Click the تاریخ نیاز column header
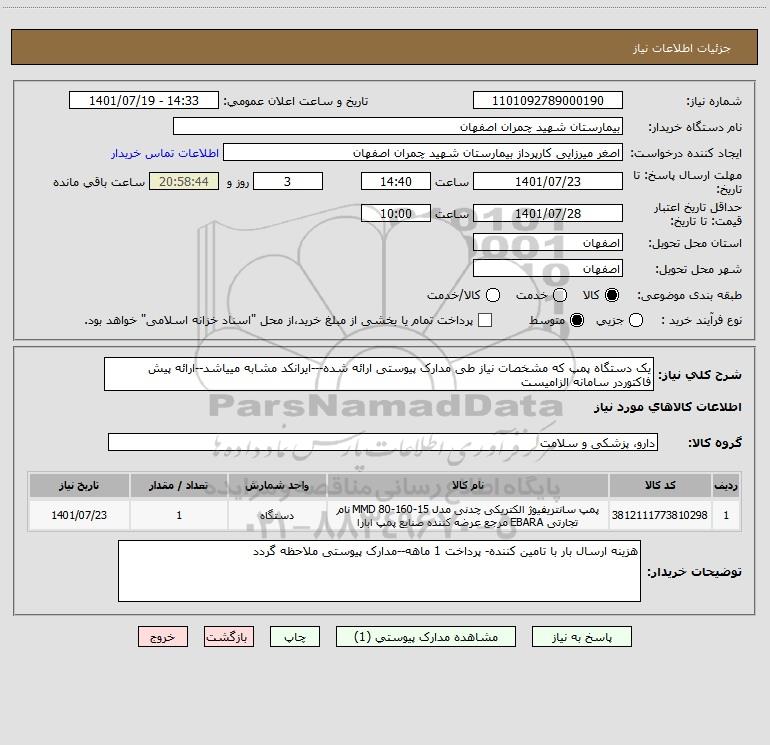This screenshot has height=745, width=770. [79, 485]
